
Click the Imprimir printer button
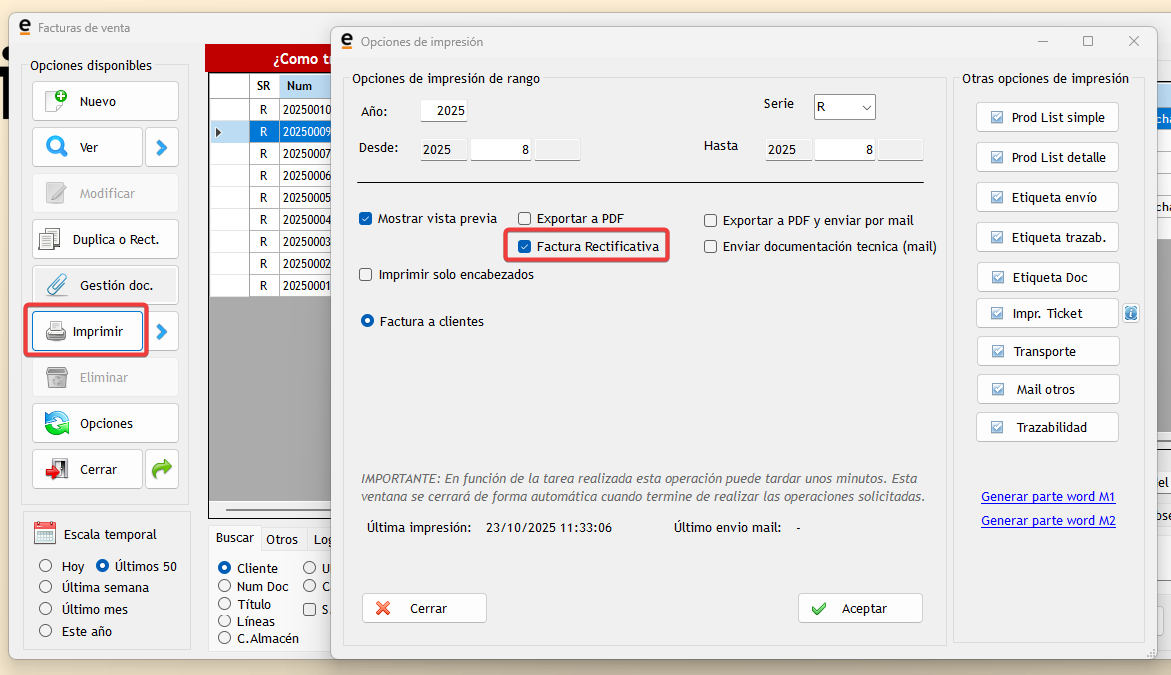pos(87,331)
